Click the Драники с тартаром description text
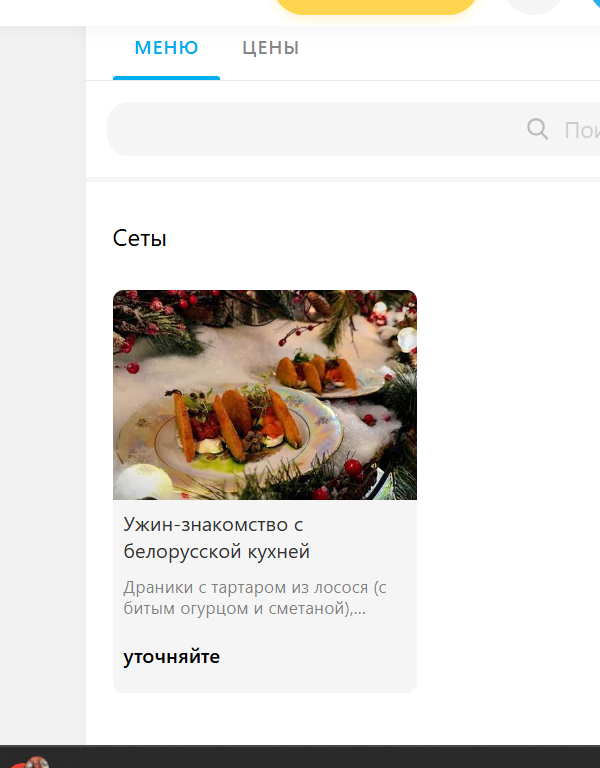Image resolution: width=600 pixels, height=768 pixels. point(255,598)
